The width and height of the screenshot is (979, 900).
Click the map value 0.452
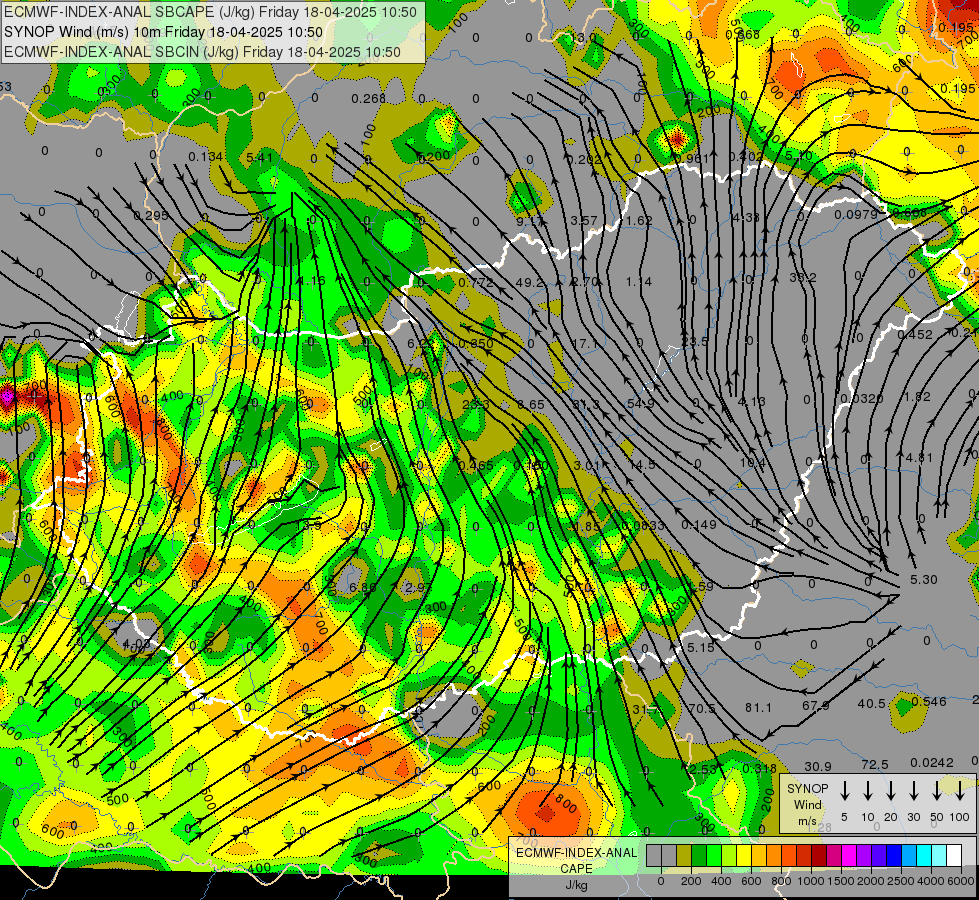coord(915,335)
